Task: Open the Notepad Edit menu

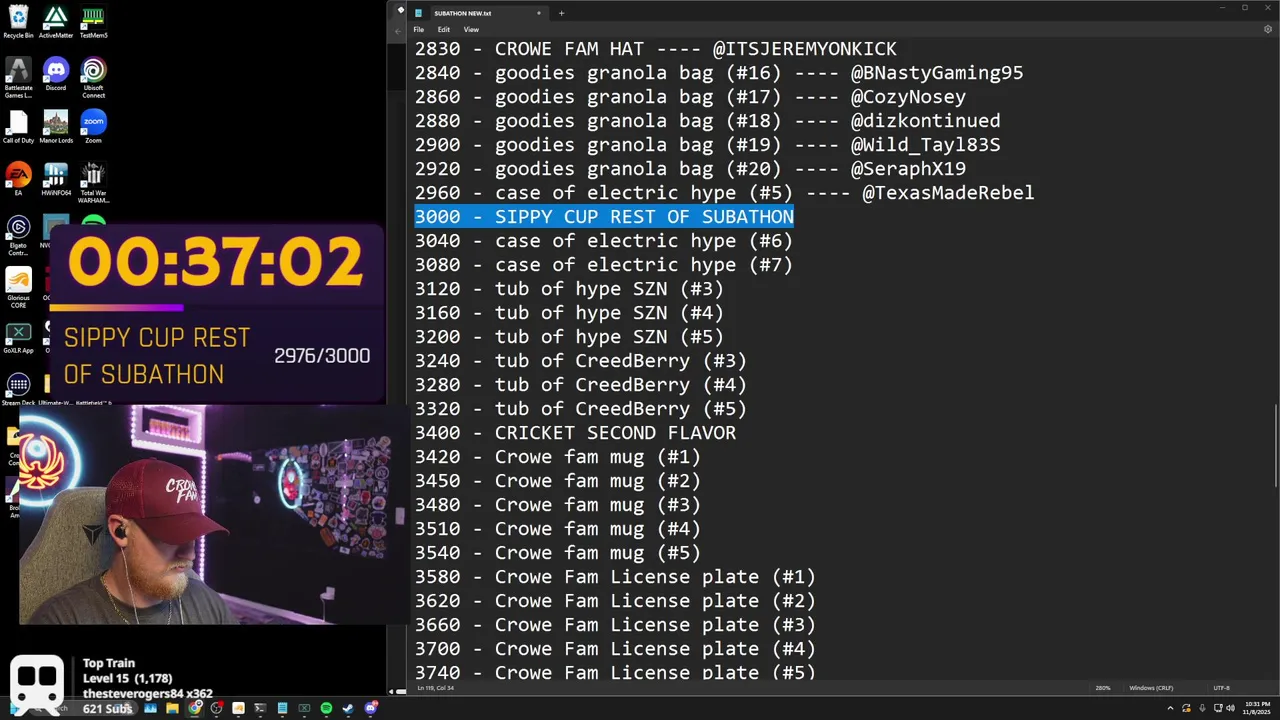Action: (443, 29)
